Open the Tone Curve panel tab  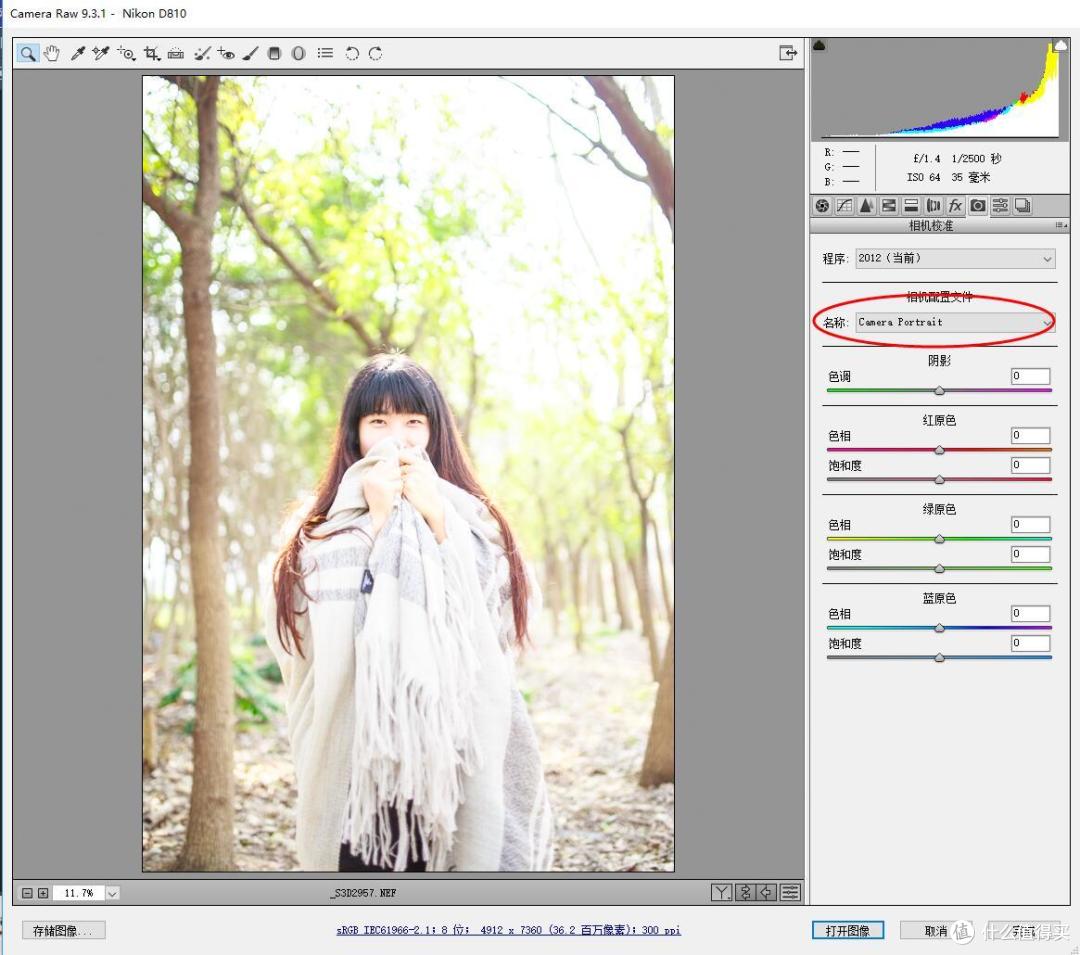(844, 206)
